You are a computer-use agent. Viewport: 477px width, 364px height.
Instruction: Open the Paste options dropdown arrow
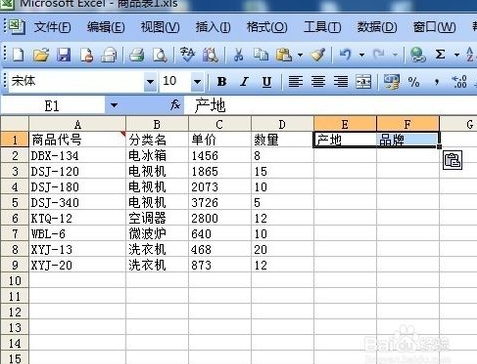point(300,55)
